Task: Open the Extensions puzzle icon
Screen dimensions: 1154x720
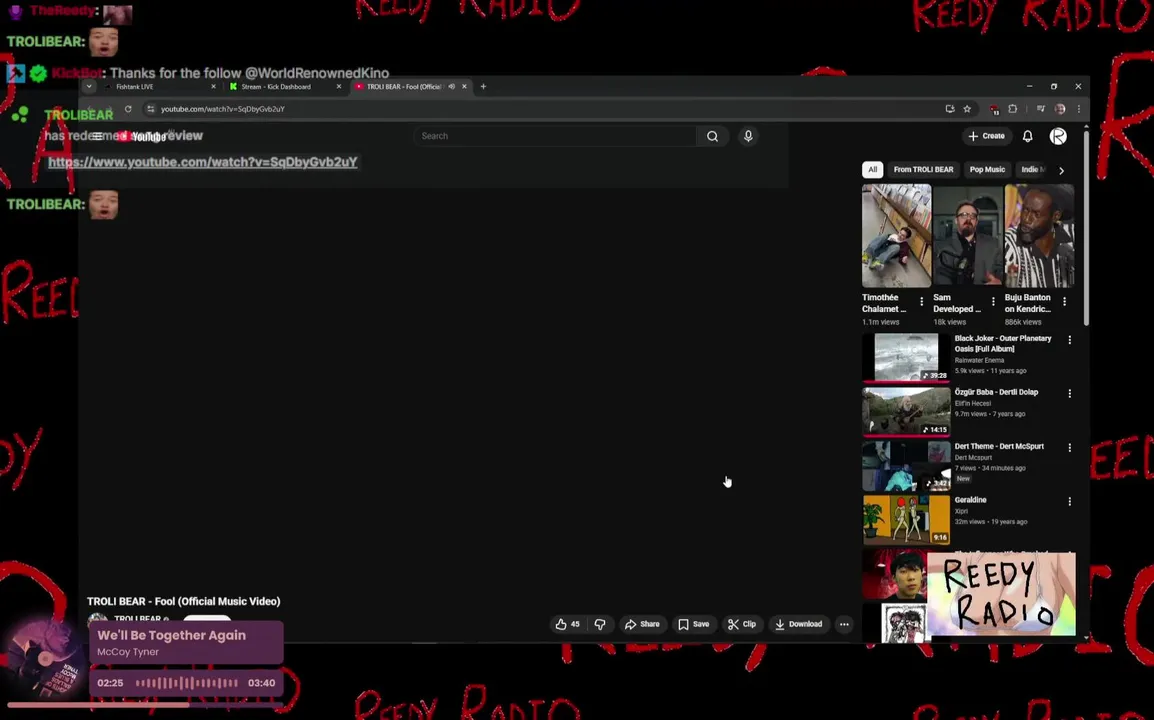Action: click(x=1013, y=109)
